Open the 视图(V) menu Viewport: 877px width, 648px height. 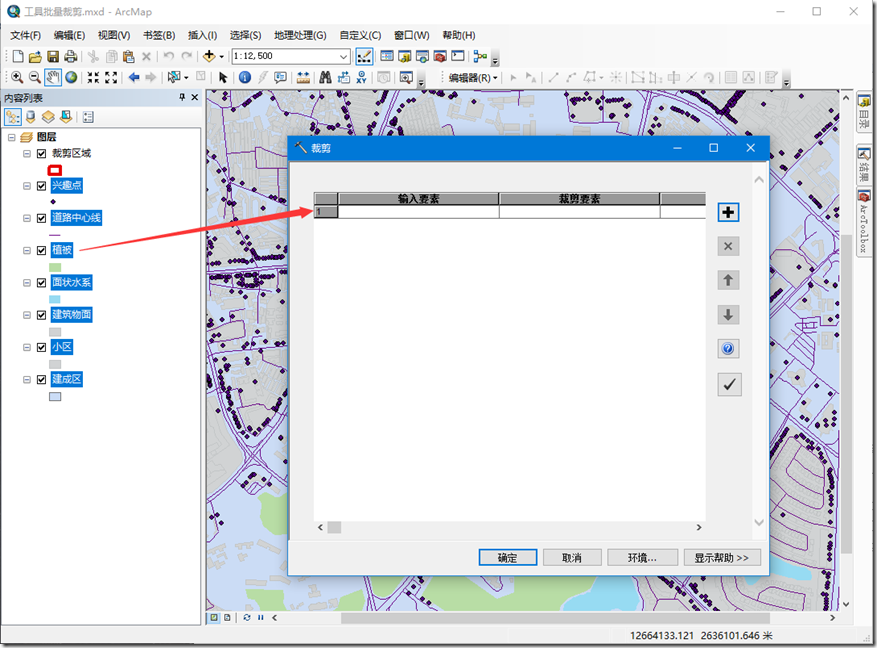tap(114, 35)
